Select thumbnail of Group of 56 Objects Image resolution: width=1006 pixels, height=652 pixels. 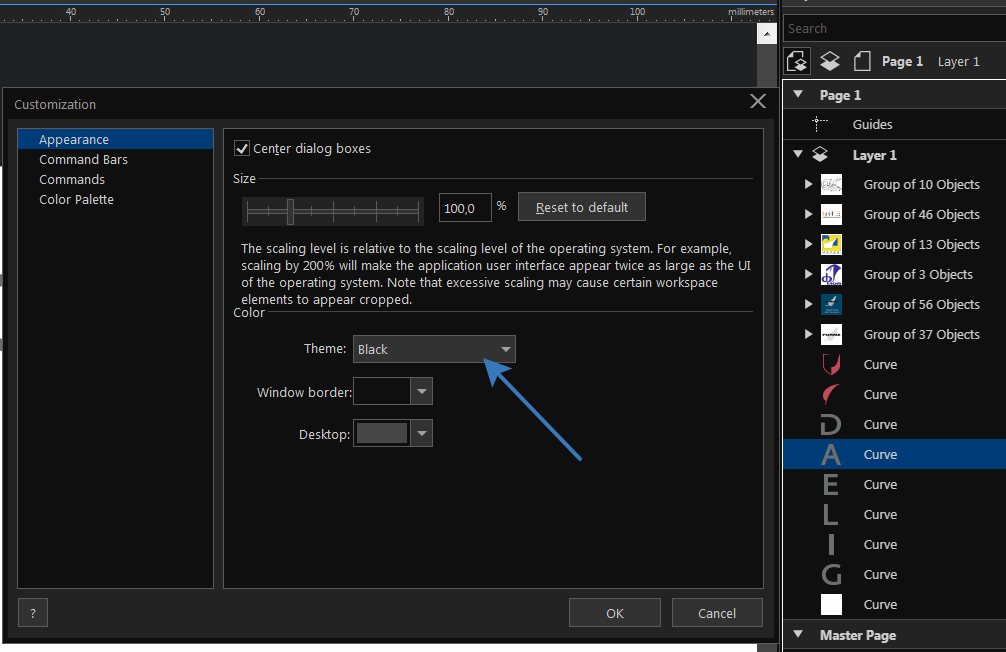coord(831,305)
